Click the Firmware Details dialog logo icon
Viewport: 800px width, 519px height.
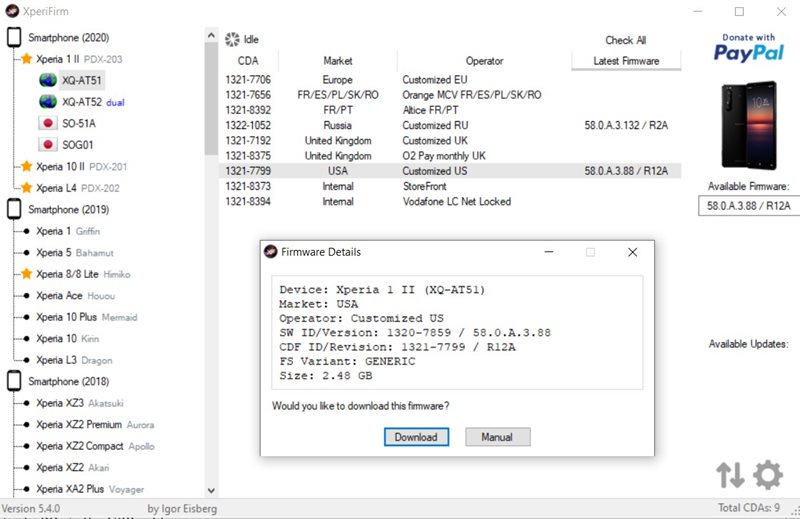pyautogui.click(x=270, y=252)
